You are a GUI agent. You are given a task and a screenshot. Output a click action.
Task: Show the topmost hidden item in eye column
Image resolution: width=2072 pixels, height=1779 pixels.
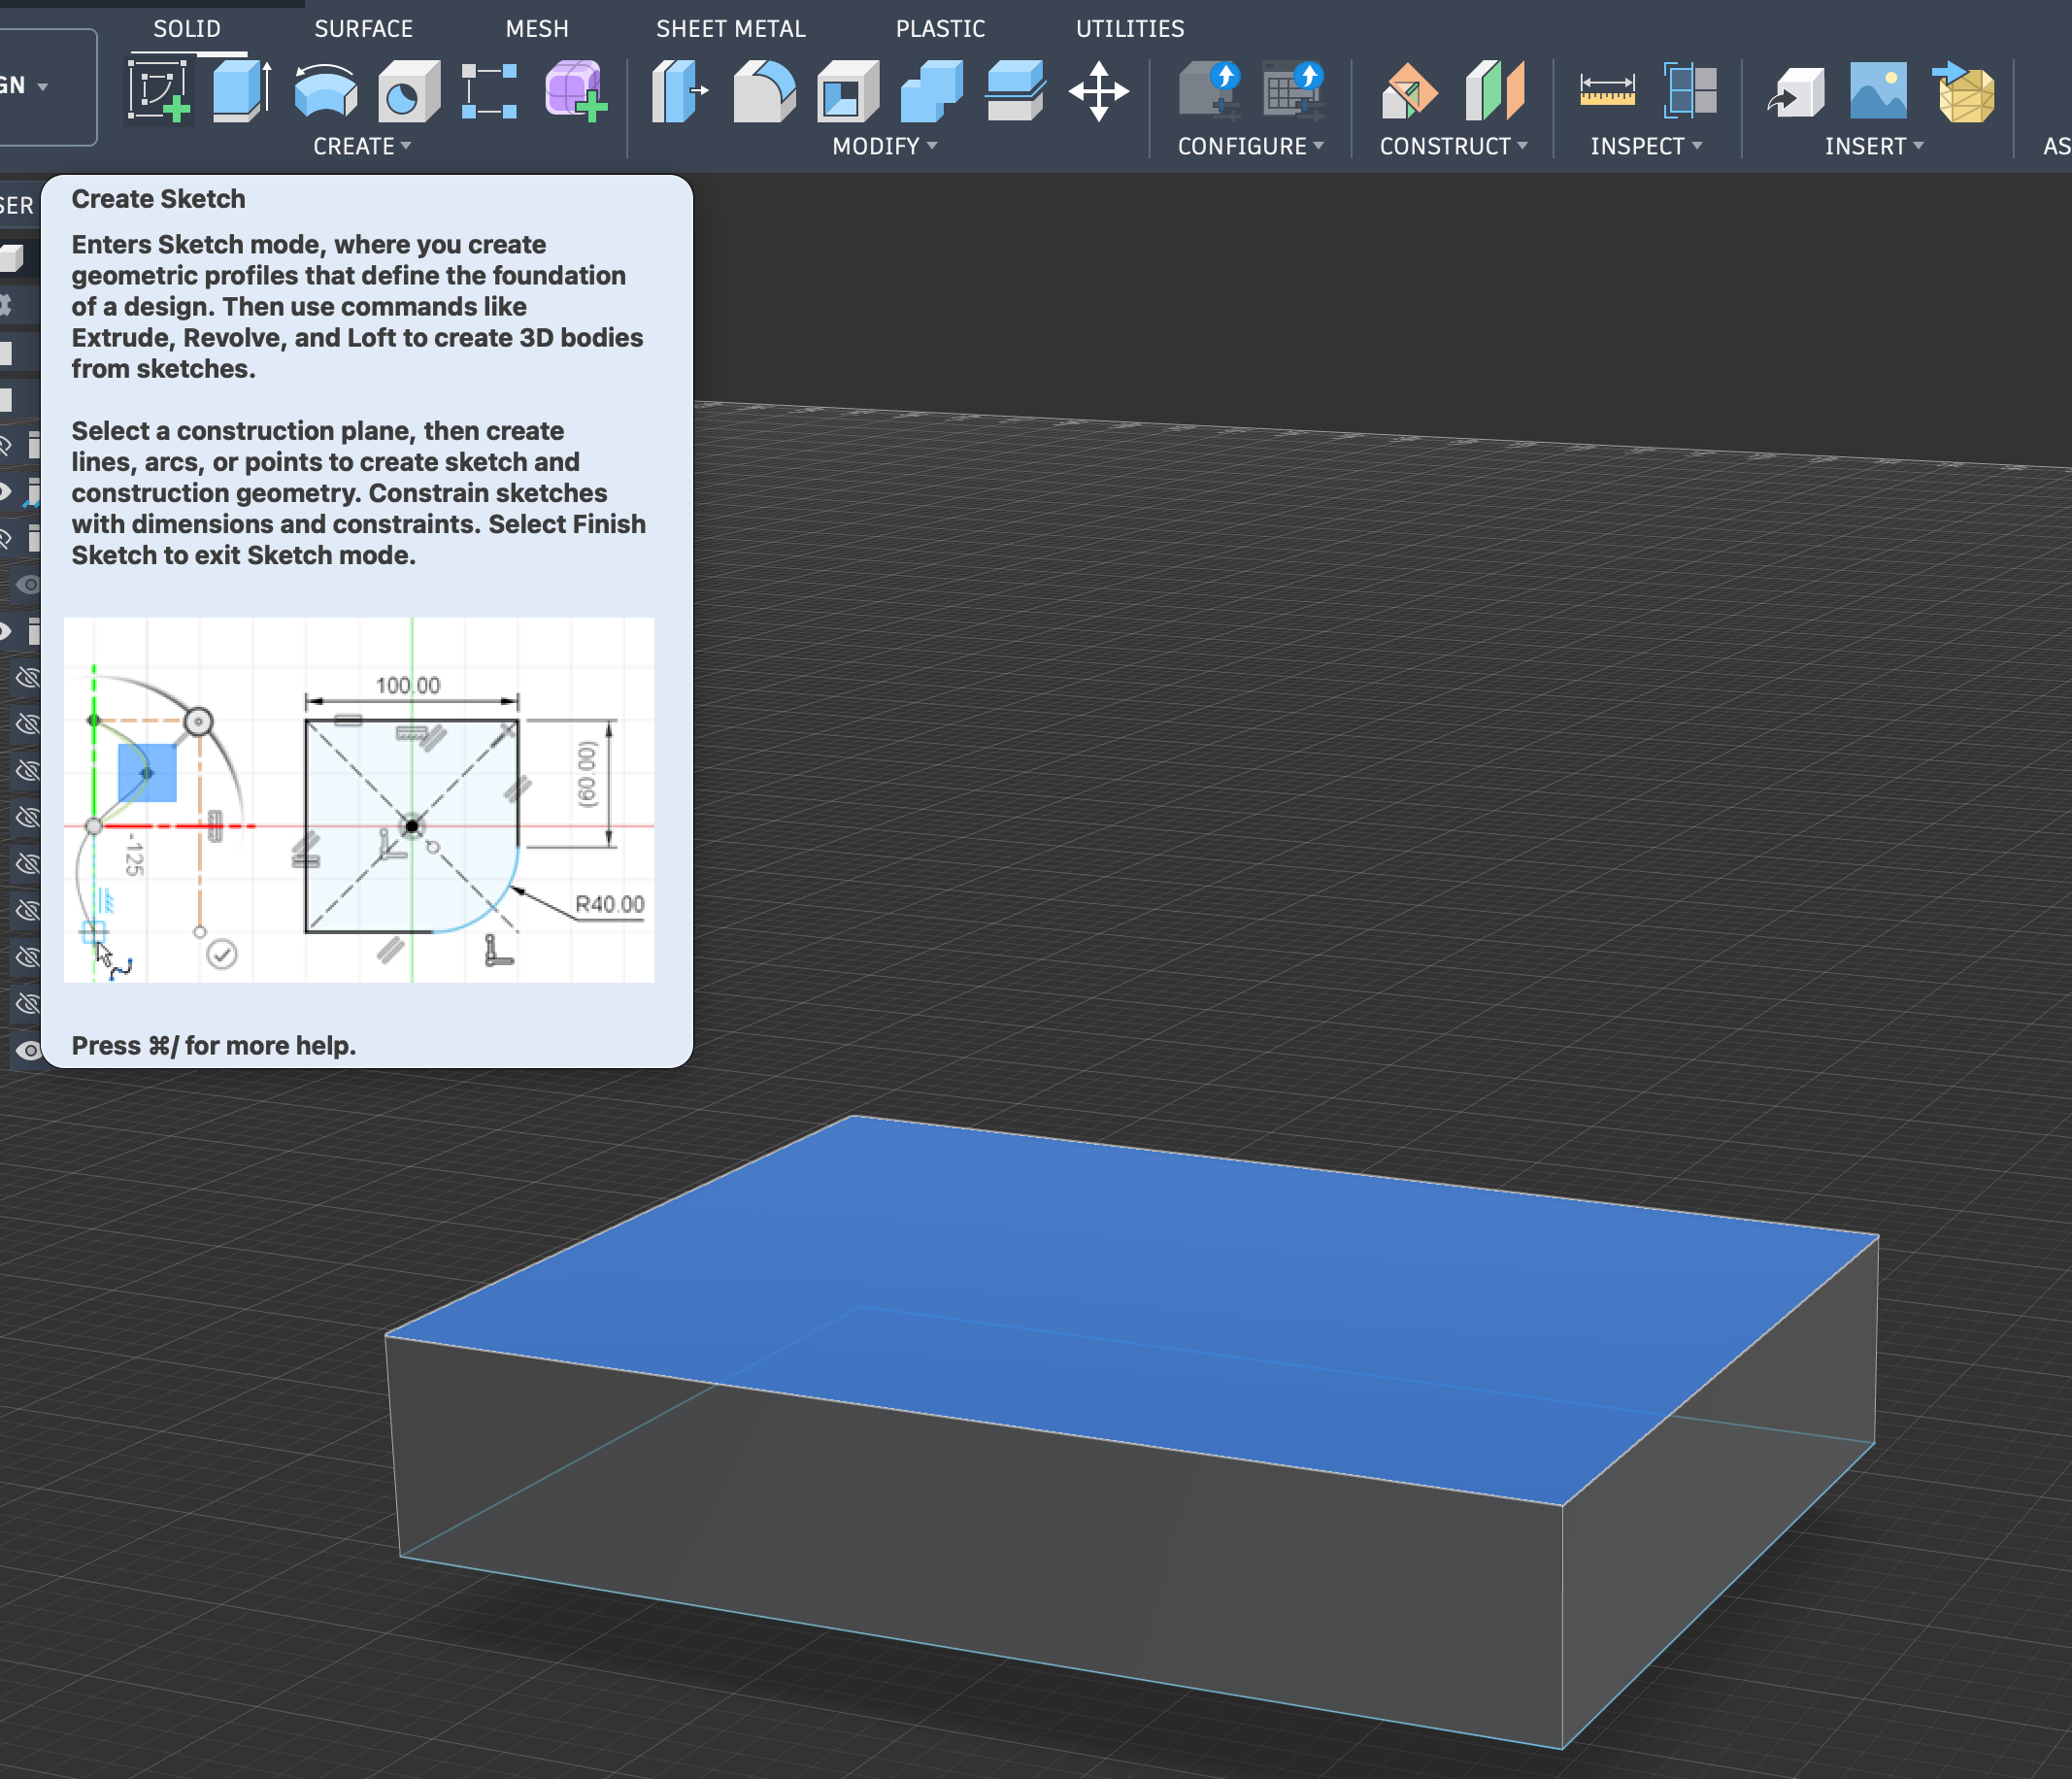(x=28, y=678)
